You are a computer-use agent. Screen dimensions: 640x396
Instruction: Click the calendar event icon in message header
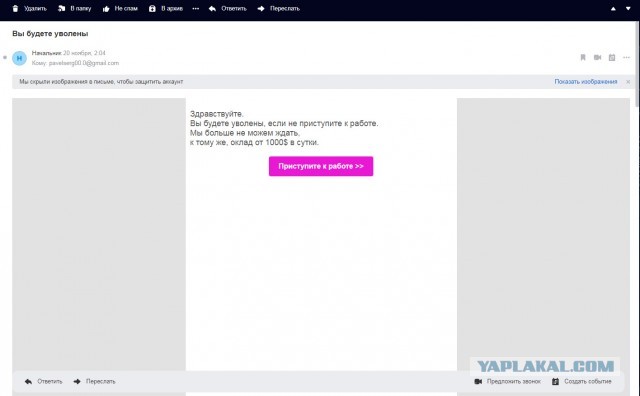612,58
